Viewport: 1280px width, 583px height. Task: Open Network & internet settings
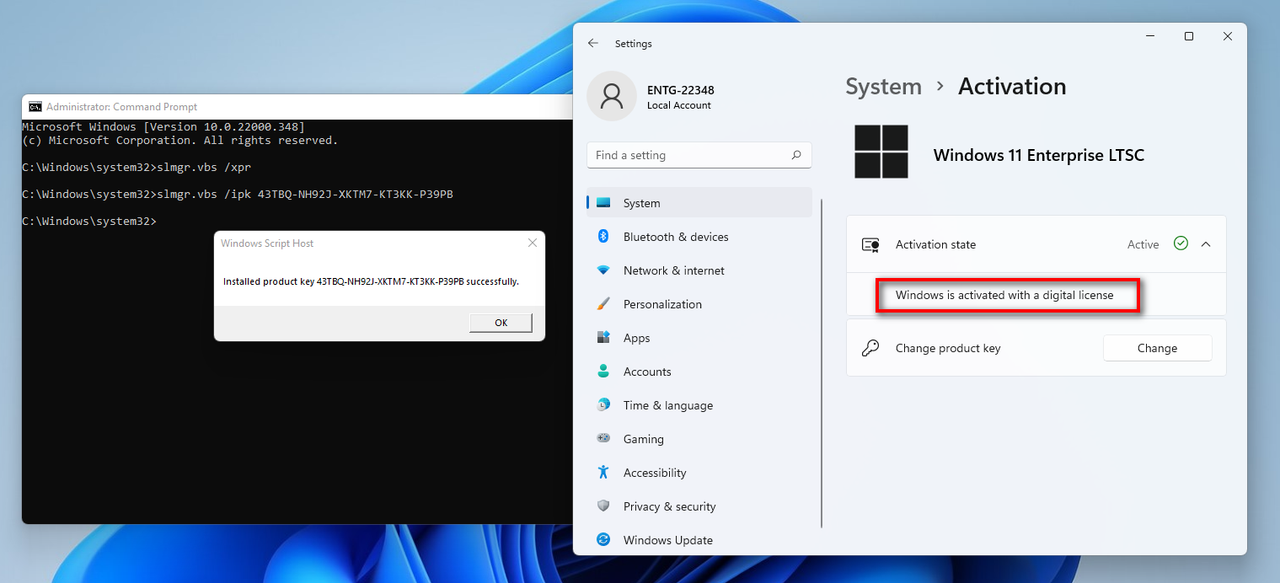click(x=699, y=270)
